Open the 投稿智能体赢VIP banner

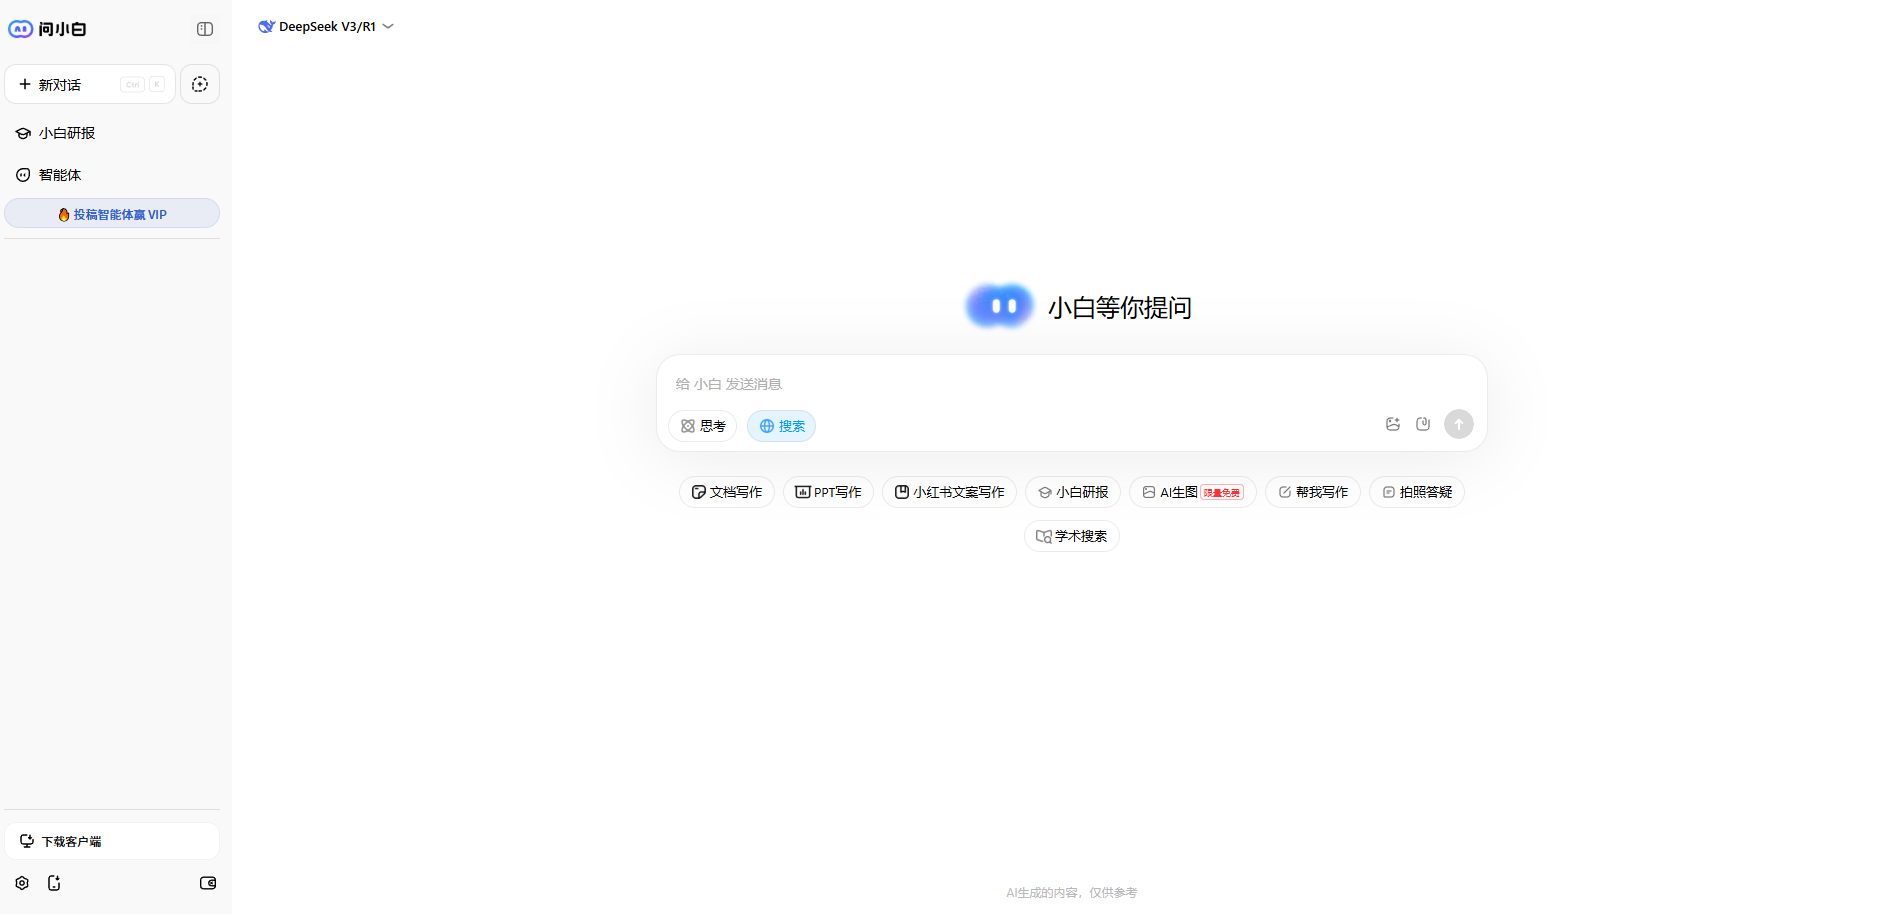pyautogui.click(x=112, y=213)
